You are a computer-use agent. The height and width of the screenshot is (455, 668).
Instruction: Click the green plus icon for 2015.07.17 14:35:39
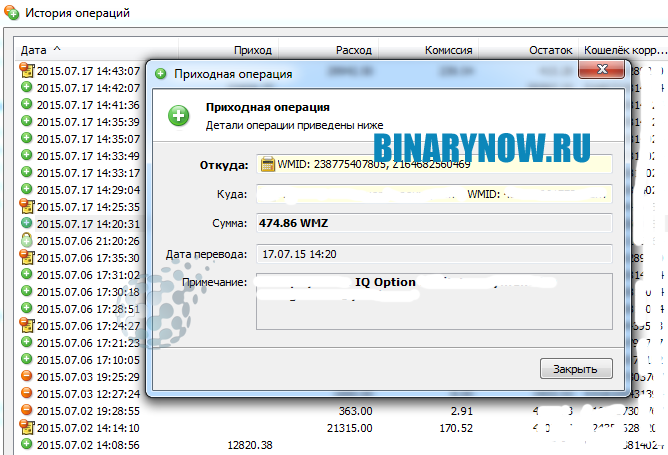coord(26,121)
